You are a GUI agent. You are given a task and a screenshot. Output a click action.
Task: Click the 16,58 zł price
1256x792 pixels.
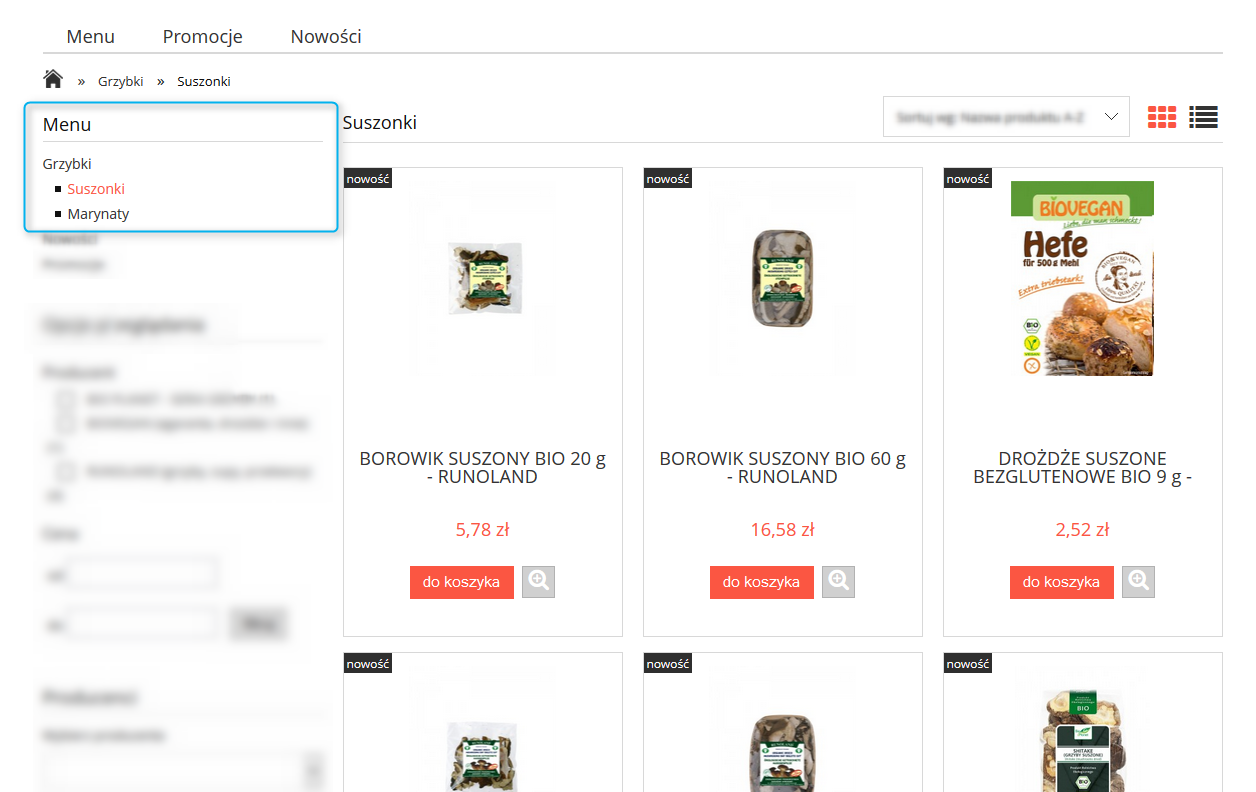[783, 530]
